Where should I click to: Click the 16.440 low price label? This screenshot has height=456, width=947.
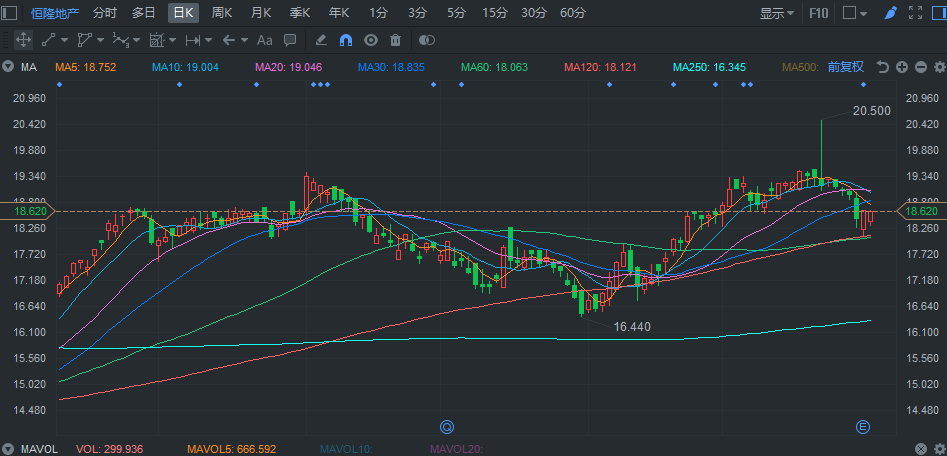tap(632, 327)
